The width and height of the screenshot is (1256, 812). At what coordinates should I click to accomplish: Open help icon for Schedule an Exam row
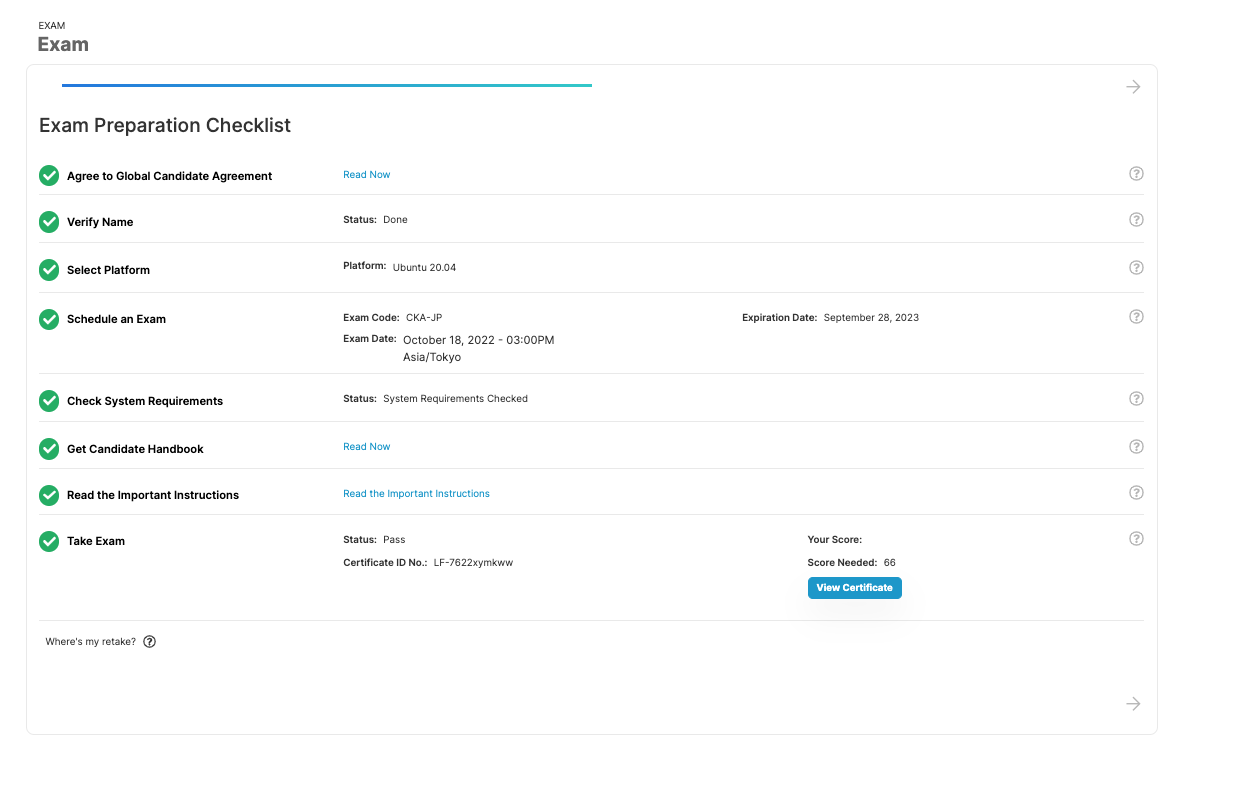(1136, 317)
